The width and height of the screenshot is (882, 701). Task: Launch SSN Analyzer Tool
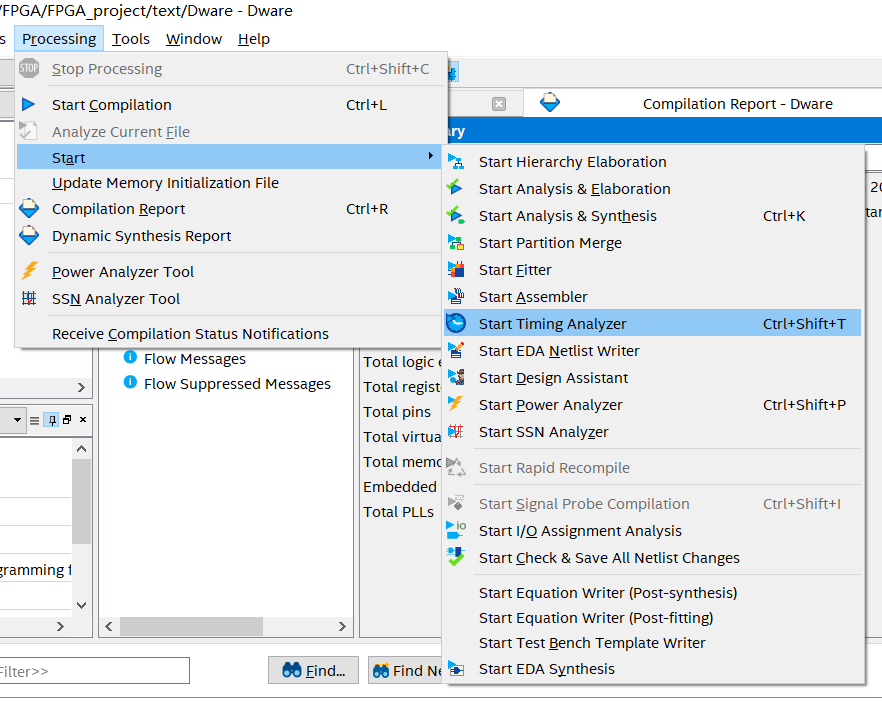click(231, 299)
